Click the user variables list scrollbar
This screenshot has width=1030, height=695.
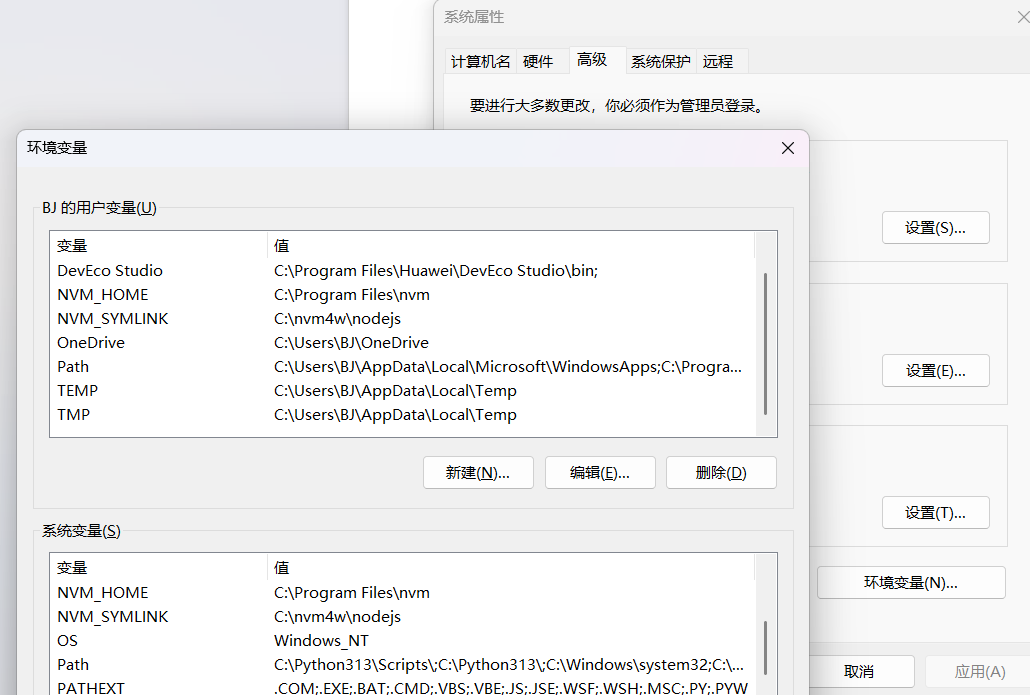766,344
